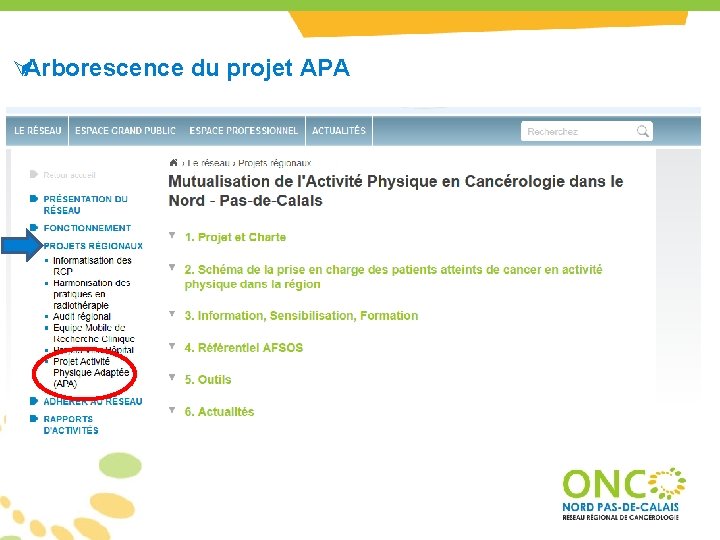Click the Adhérer au réseau bullet icon
The height and width of the screenshot is (540, 720).
pyautogui.click(x=34, y=401)
